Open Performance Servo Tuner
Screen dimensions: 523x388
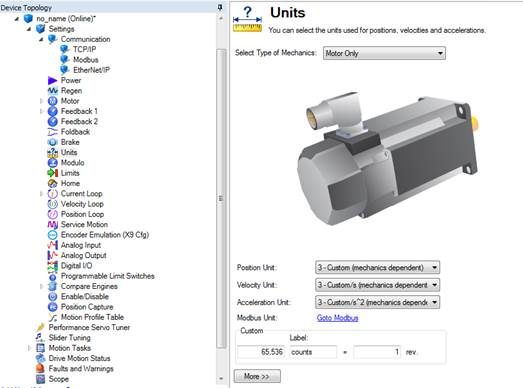click(x=89, y=328)
